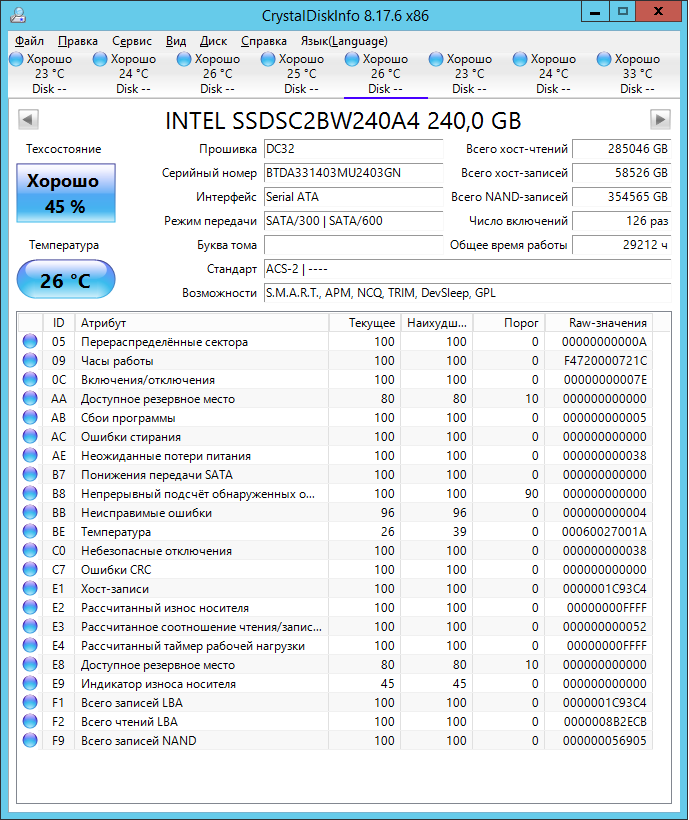Click status orb next to Температура attribute

30,532
